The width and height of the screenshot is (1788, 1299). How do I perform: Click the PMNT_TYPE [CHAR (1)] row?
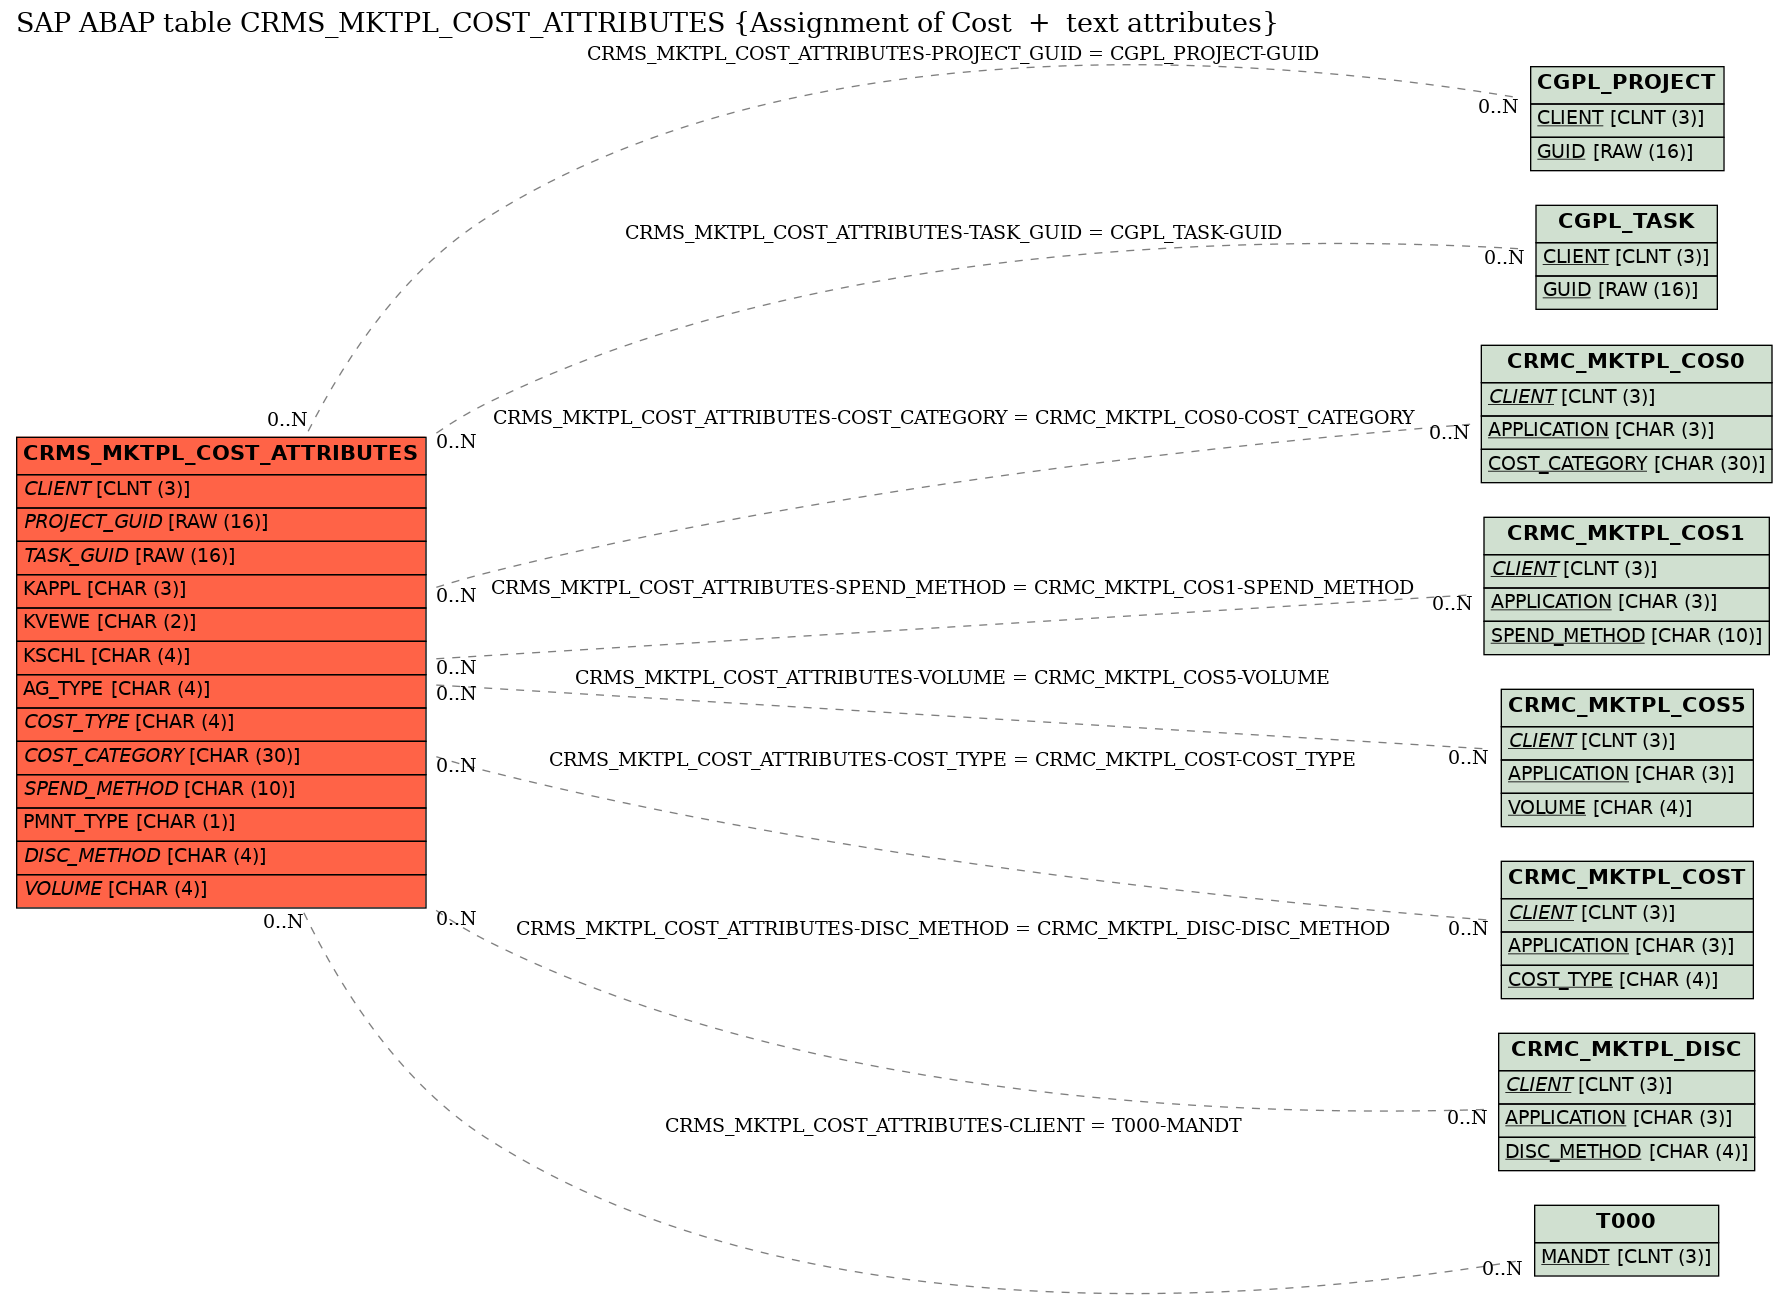click(x=221, y=824)
